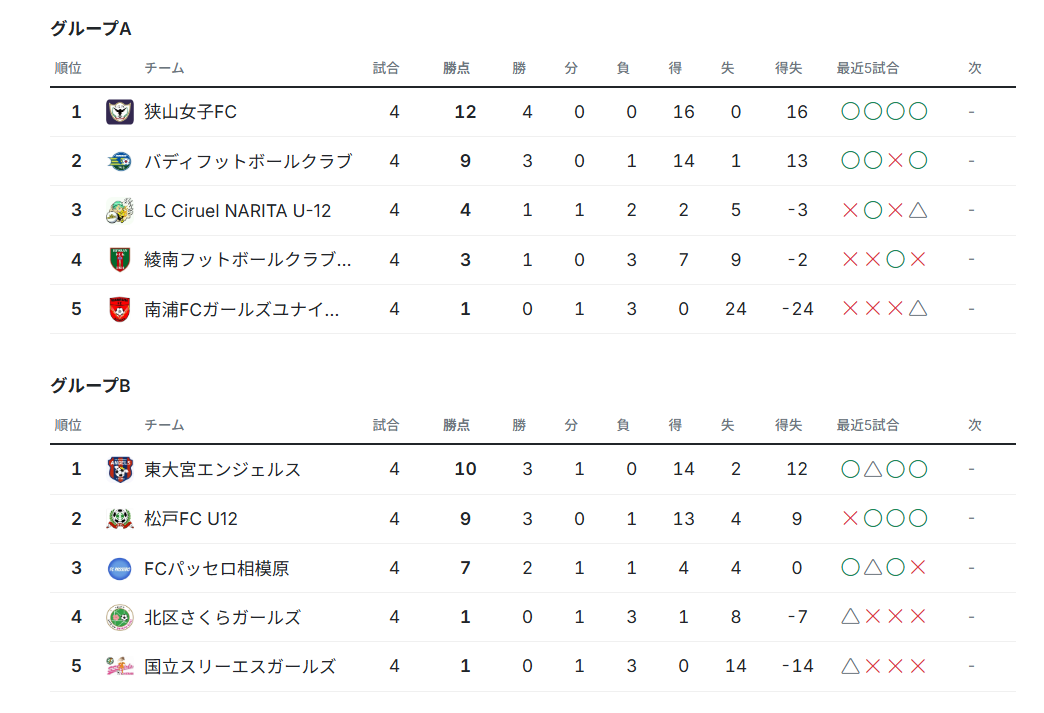Viewport: 1044px width, 713px height.
Task: Click the red X loss mark for バディフットボールクラブ
Action: point(896,160)
